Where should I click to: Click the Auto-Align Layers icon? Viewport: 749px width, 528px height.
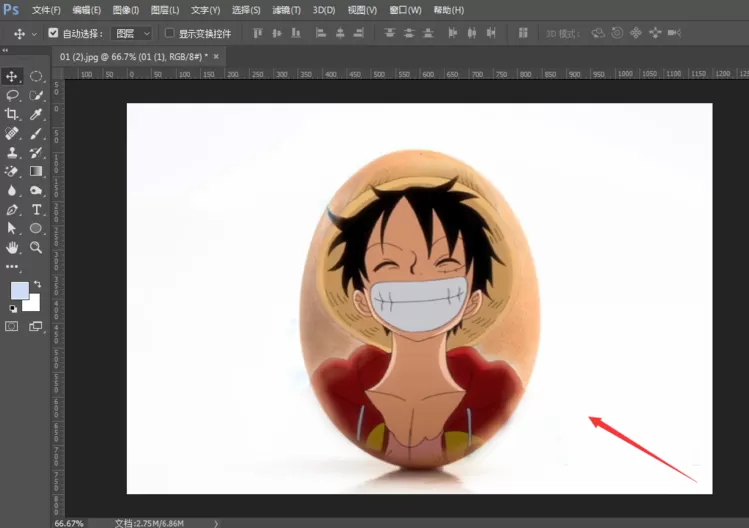point(523,33)
